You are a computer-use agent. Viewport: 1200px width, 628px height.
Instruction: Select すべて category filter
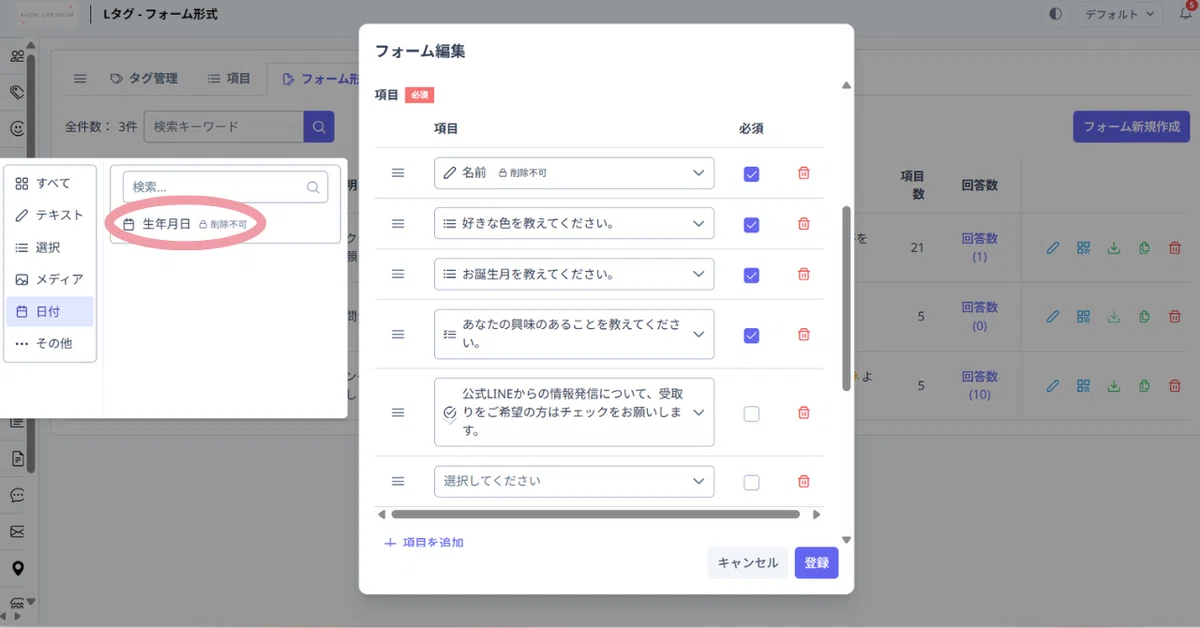pyautogui.click(x=50, y=183)
